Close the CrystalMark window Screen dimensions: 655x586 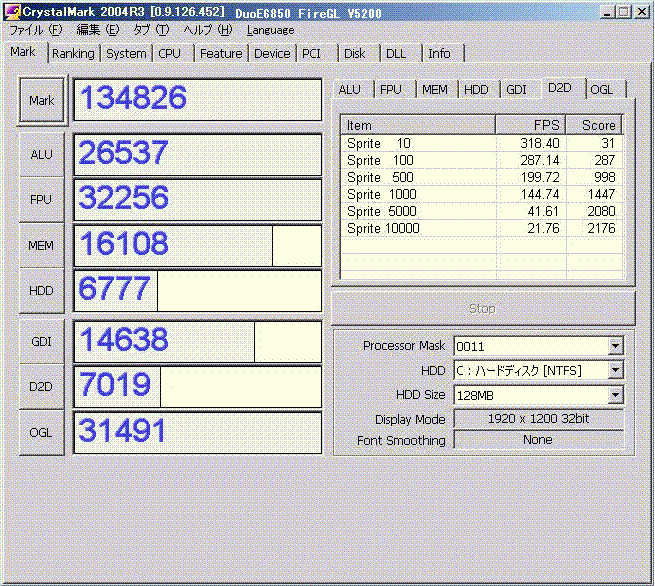coord(642,12)
